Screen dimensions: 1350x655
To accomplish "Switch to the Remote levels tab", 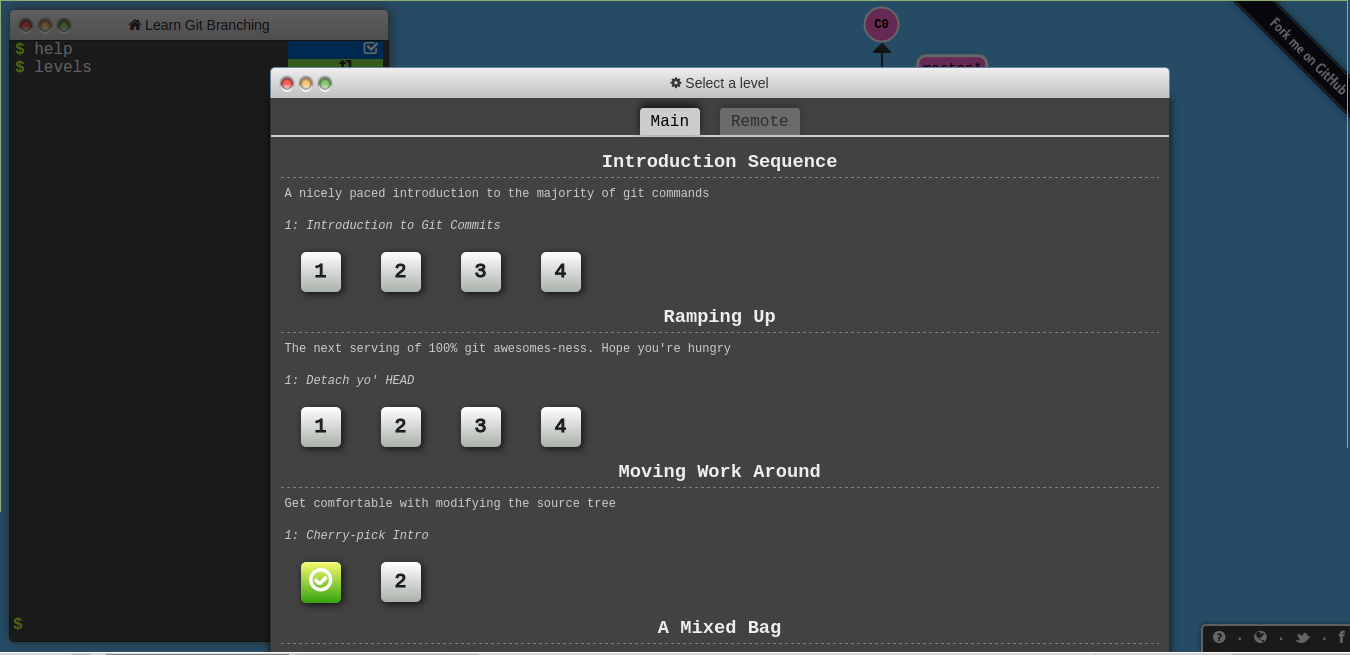I will 759,121.
